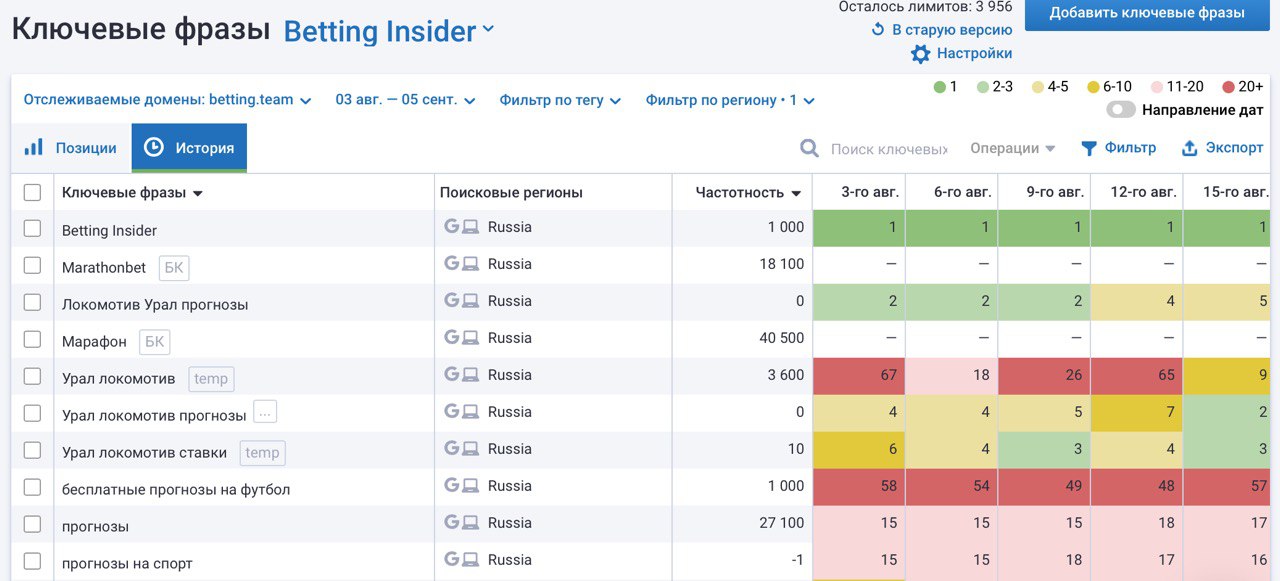Check the select-all header checkbox
The image size is (1280, 581).
coord(32,192)
